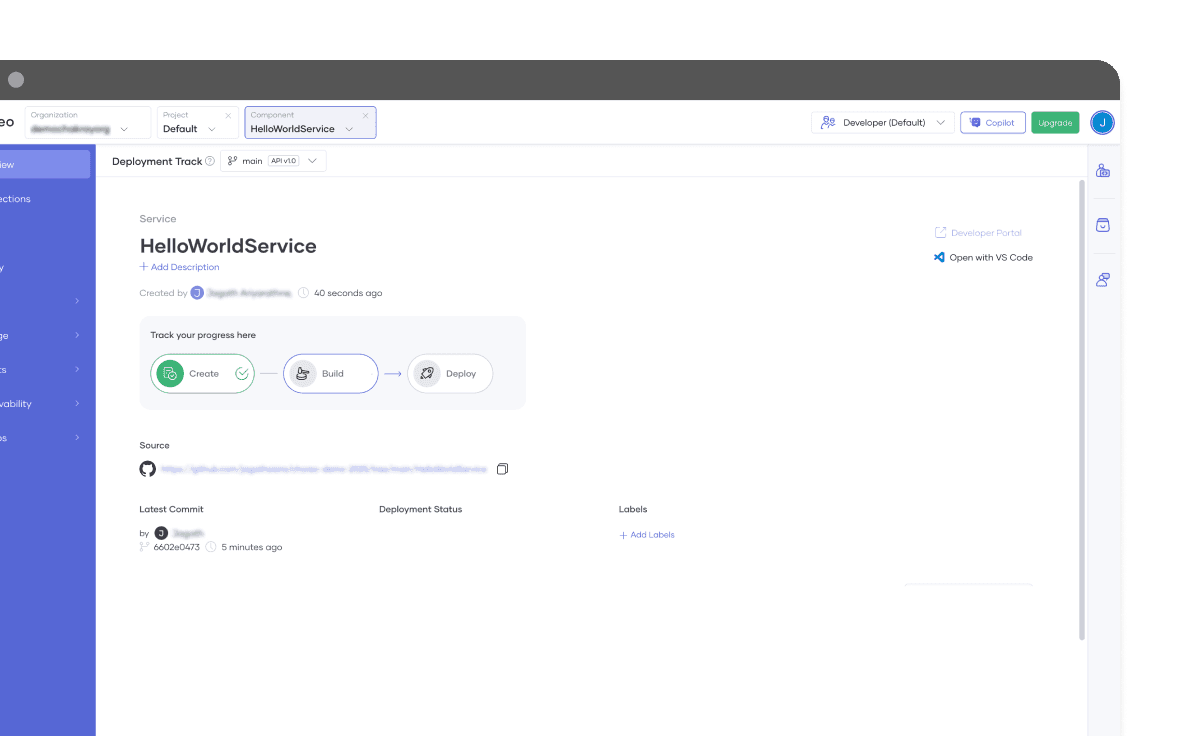This screenshot has width=1180, height=736.
Task: Click the top icon in right sidebar
Action: click(1102, 171)
